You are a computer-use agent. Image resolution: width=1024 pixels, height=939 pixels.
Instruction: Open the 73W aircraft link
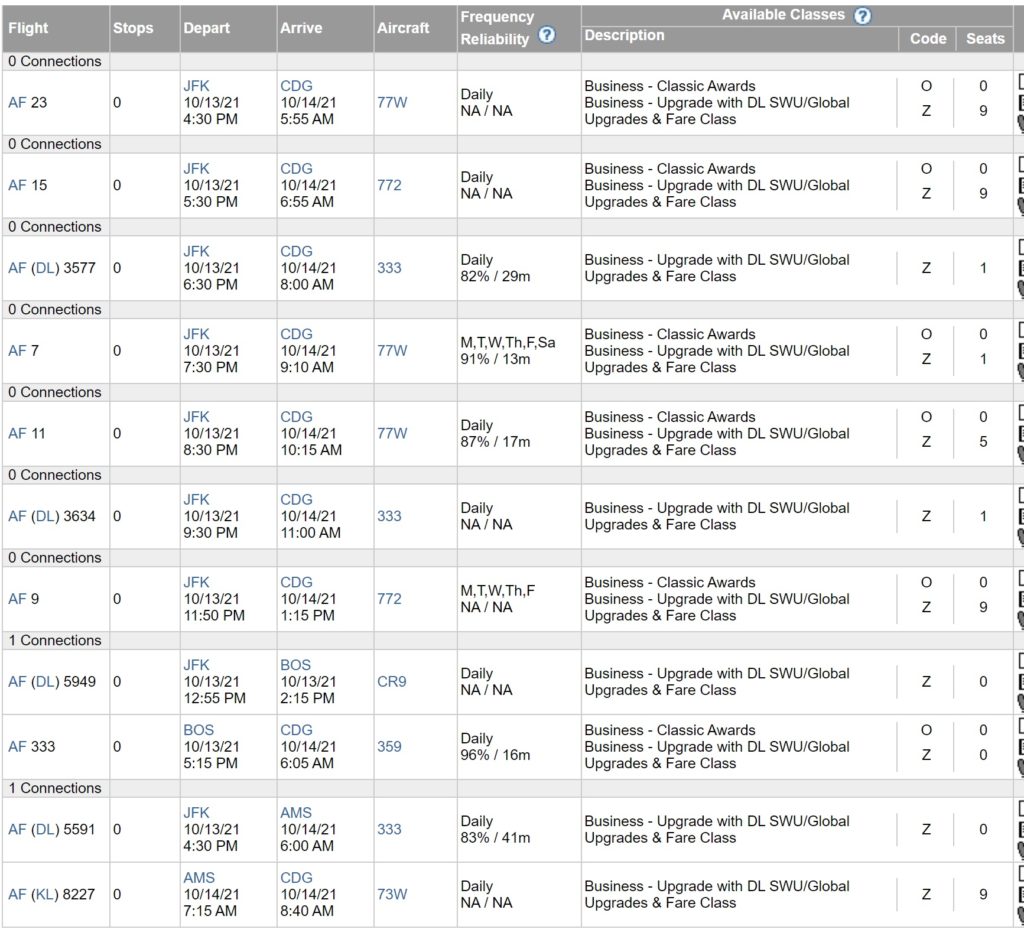(392, 894)
